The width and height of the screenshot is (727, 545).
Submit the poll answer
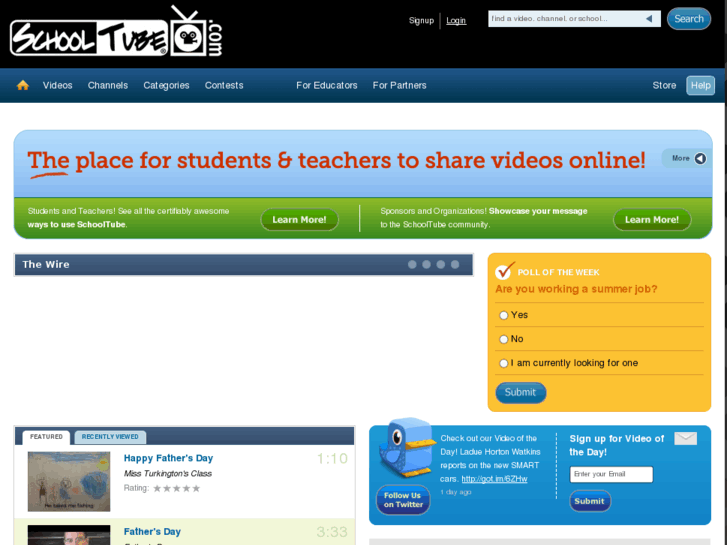520,392
